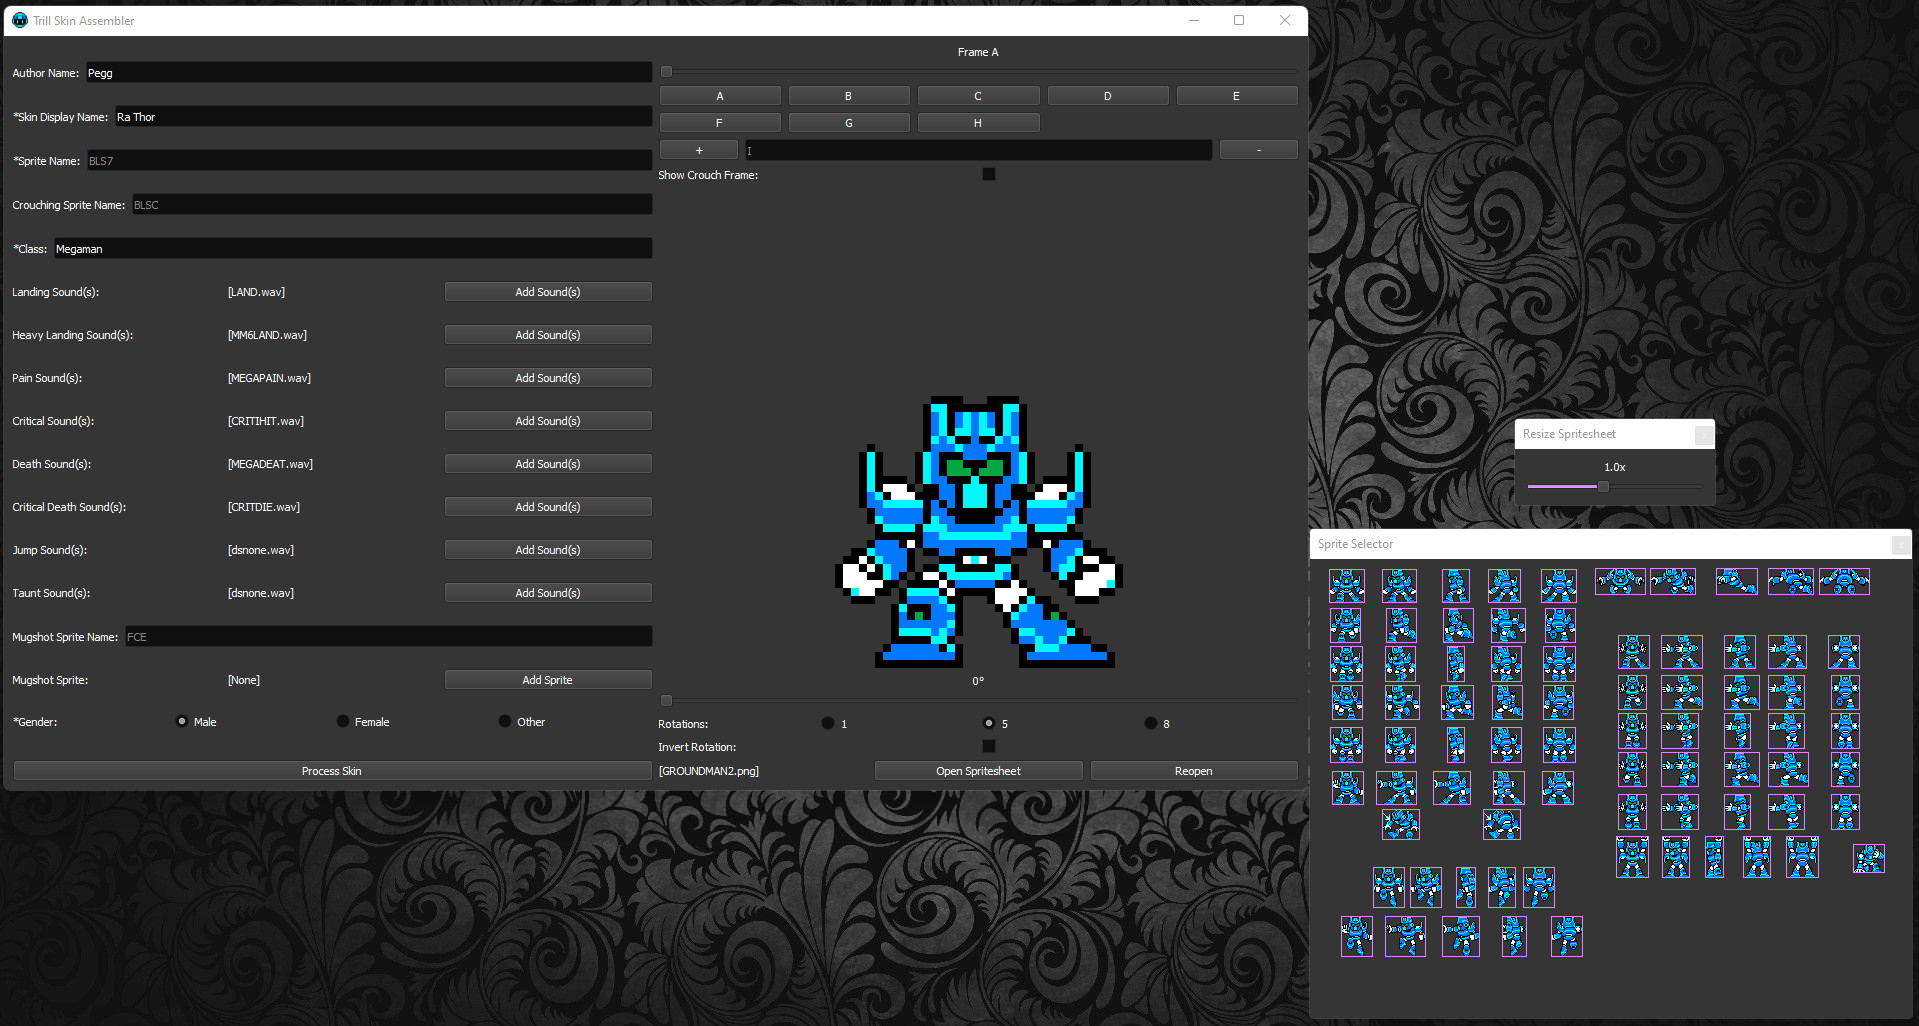Select the wide crouching sprite in the top-right row
Image resolution: width=1919 pixels, height=1026 pixels.
point(1620,581)
